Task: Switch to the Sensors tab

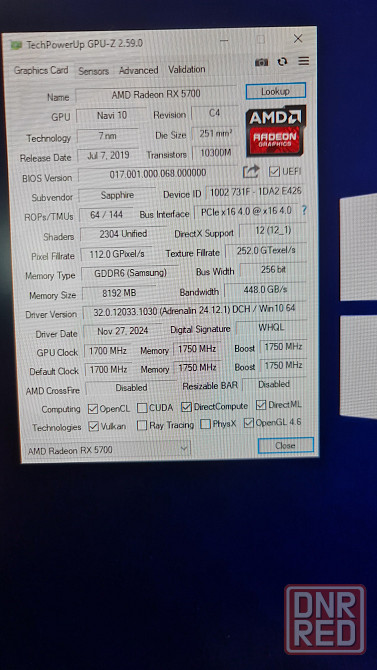Action: [93, 71]
